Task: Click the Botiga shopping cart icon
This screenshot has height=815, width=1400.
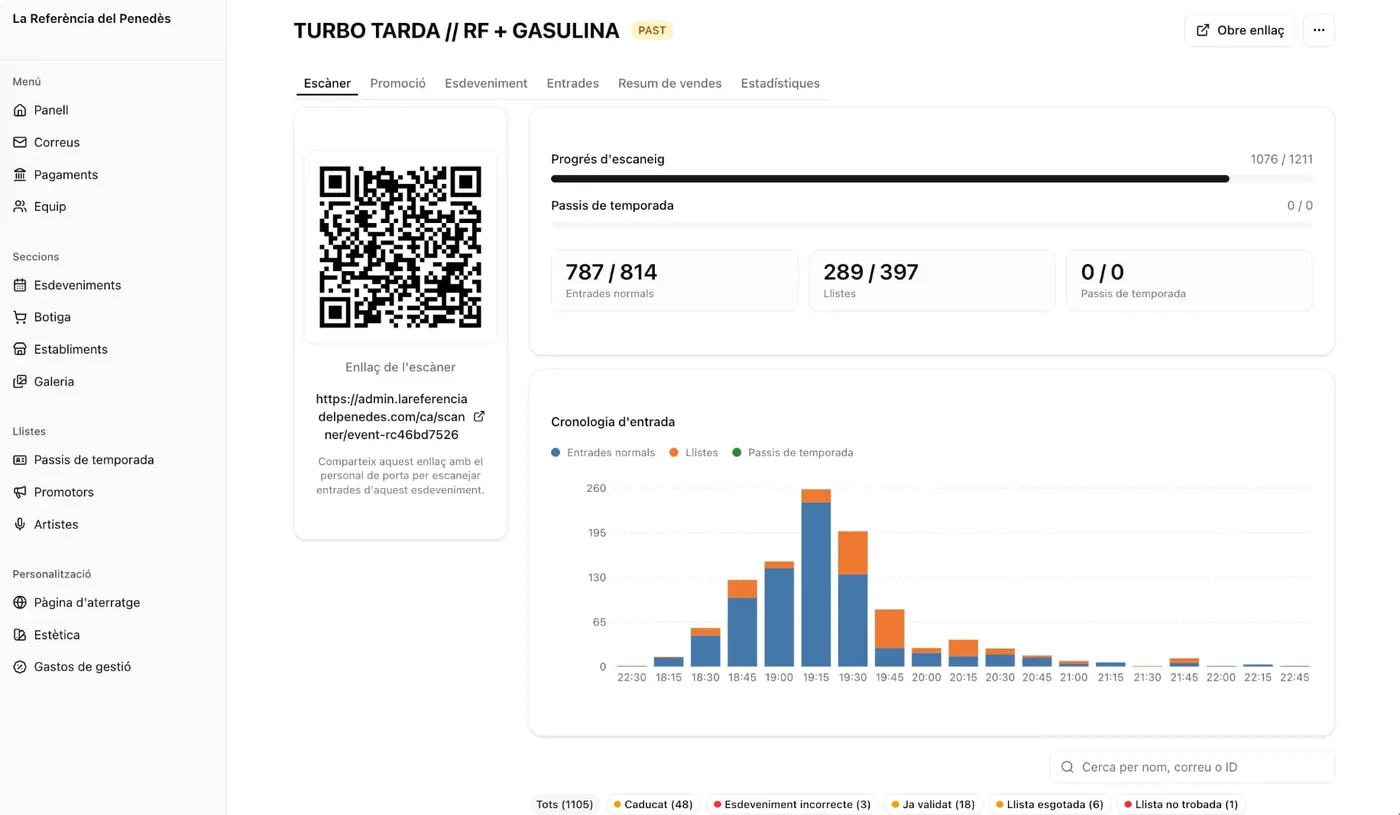Action: [20, 317]
